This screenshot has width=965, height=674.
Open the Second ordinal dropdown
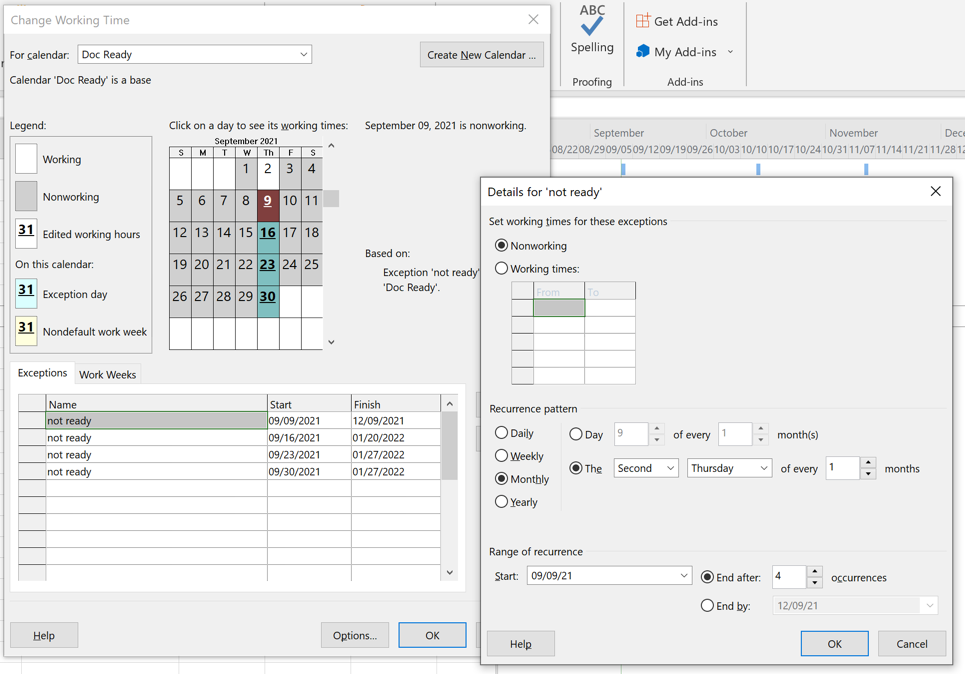pos(646,468)
